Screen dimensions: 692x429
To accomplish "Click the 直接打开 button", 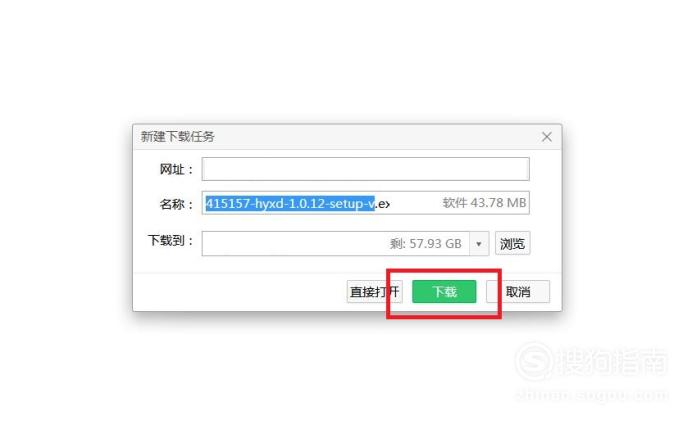I will coord(374,292).
